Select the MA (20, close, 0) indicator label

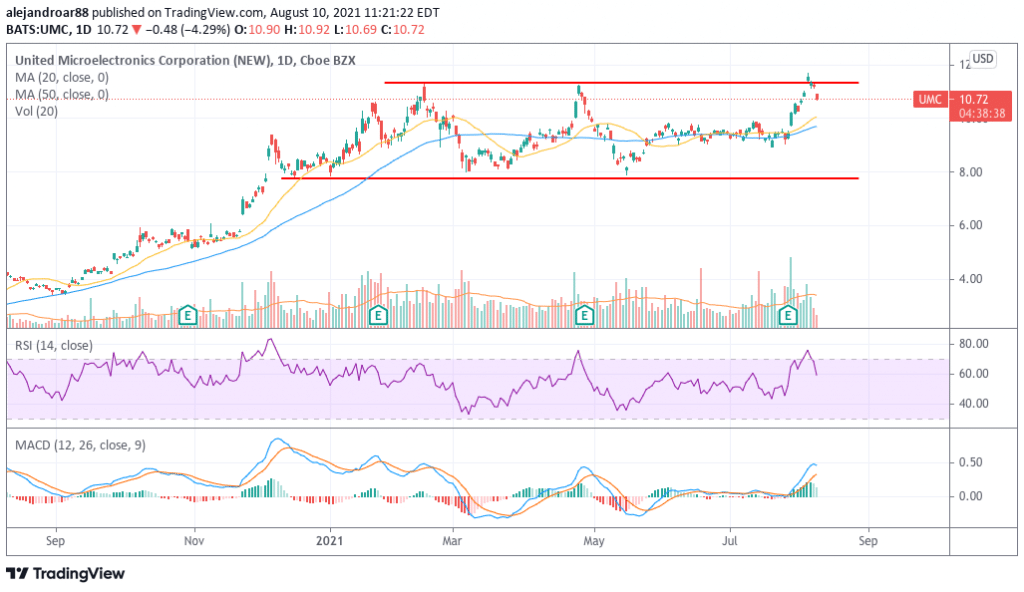(x=62, y=78)
